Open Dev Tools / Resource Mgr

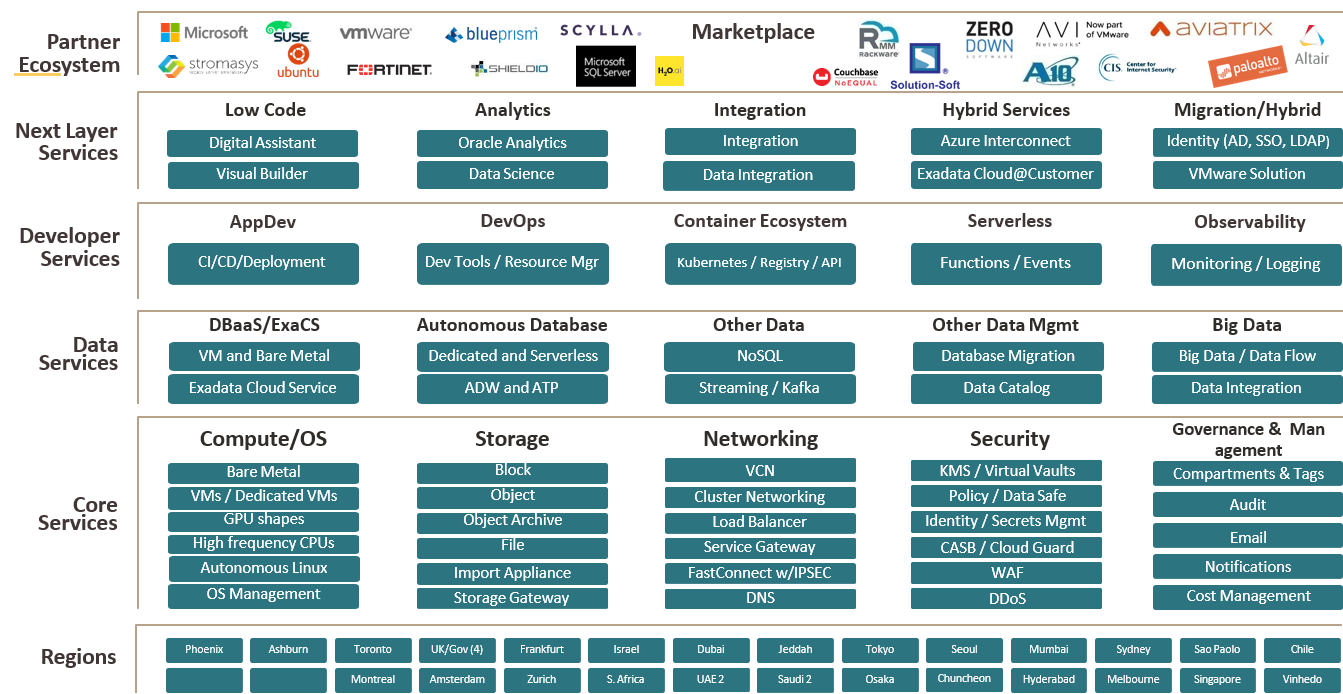point(512,263)
